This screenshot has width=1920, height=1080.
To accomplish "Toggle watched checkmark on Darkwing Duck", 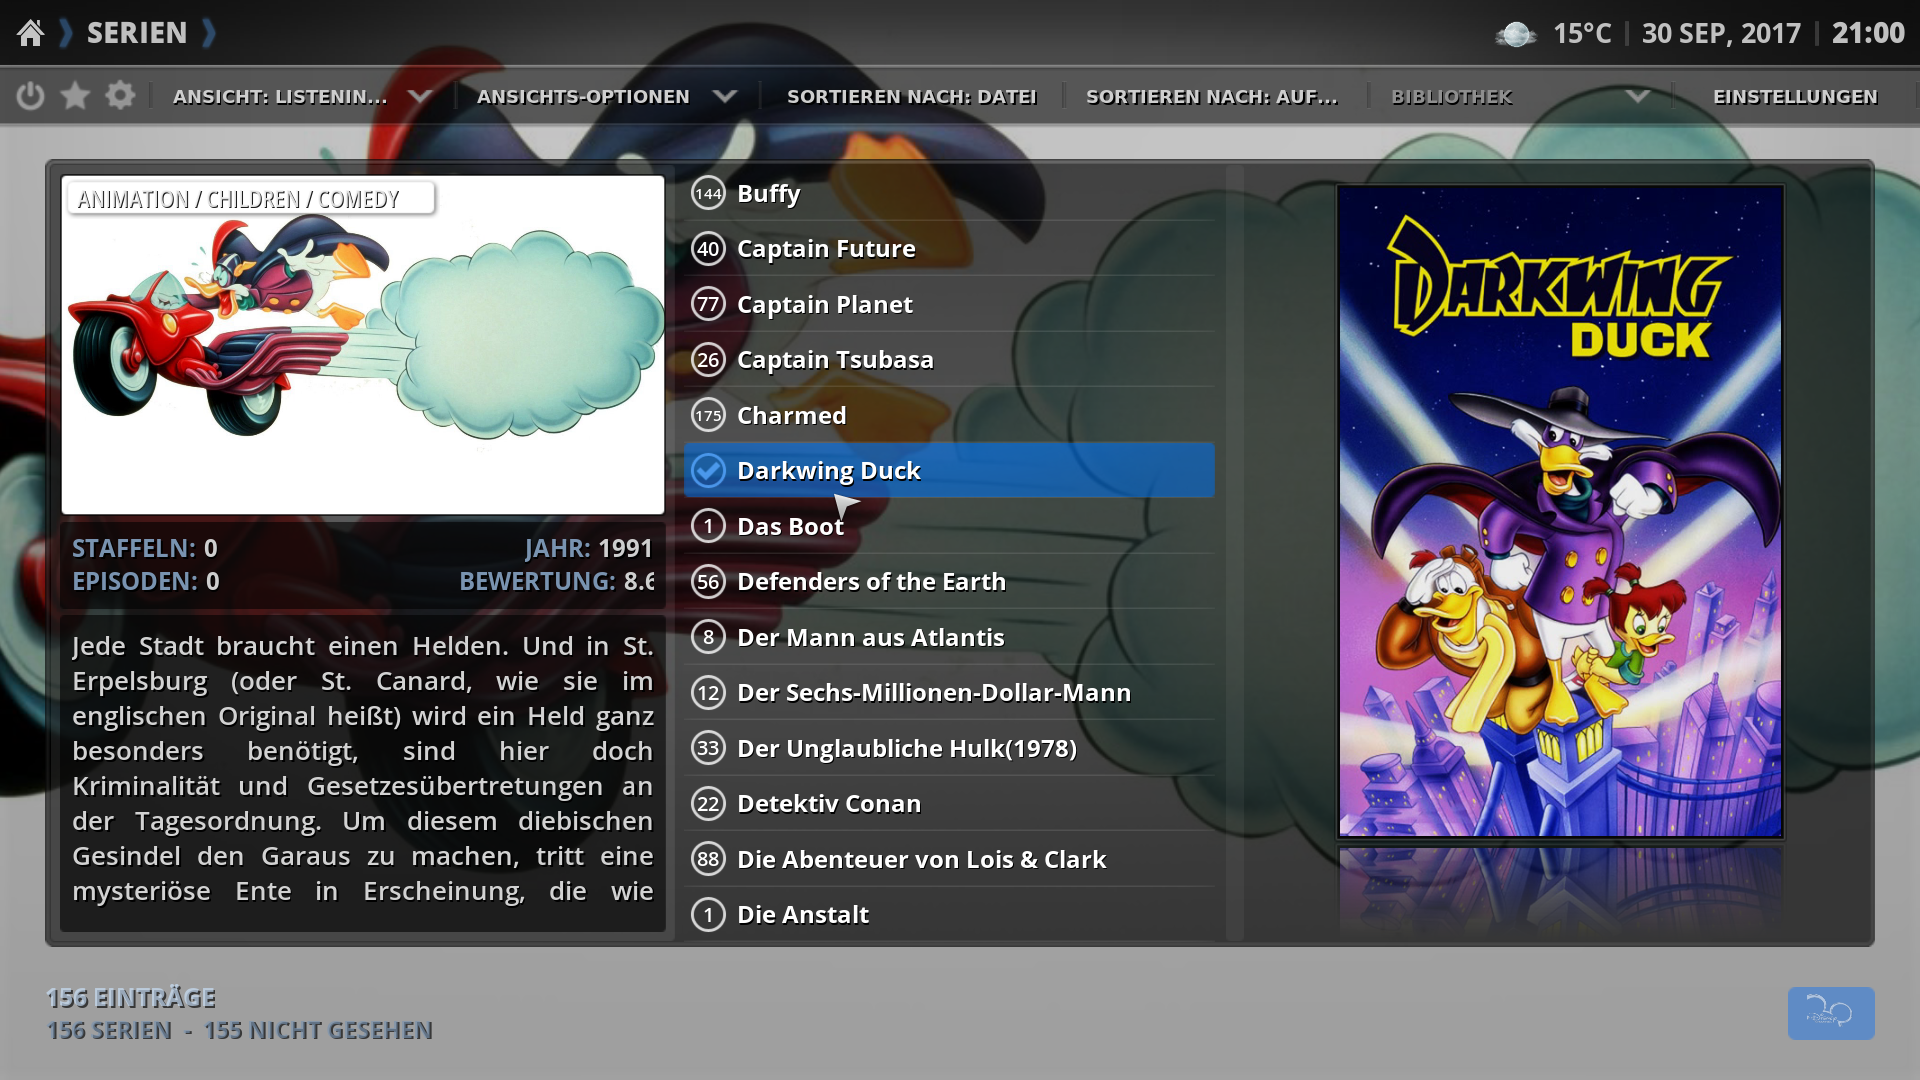I will (x=708, y=470).
